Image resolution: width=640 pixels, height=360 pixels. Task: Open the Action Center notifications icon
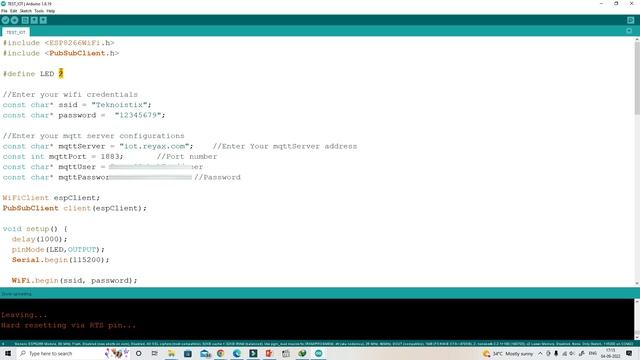(x=629, y=353)
